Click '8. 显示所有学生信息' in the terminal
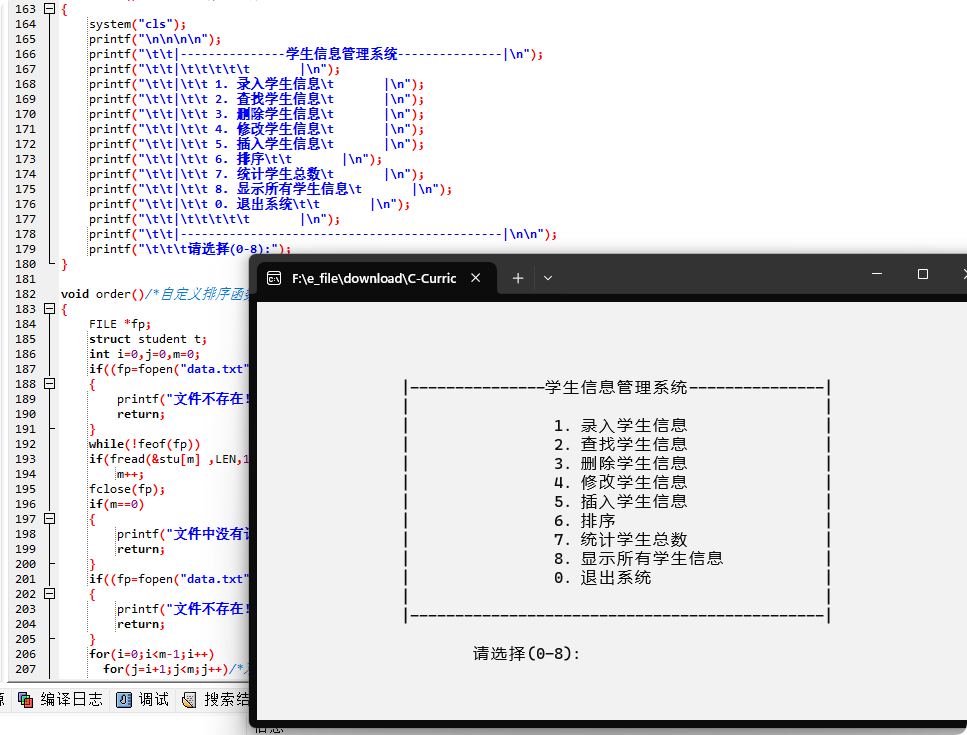The height and width of the screenshot is (735, 967). (x=638, y=559)
